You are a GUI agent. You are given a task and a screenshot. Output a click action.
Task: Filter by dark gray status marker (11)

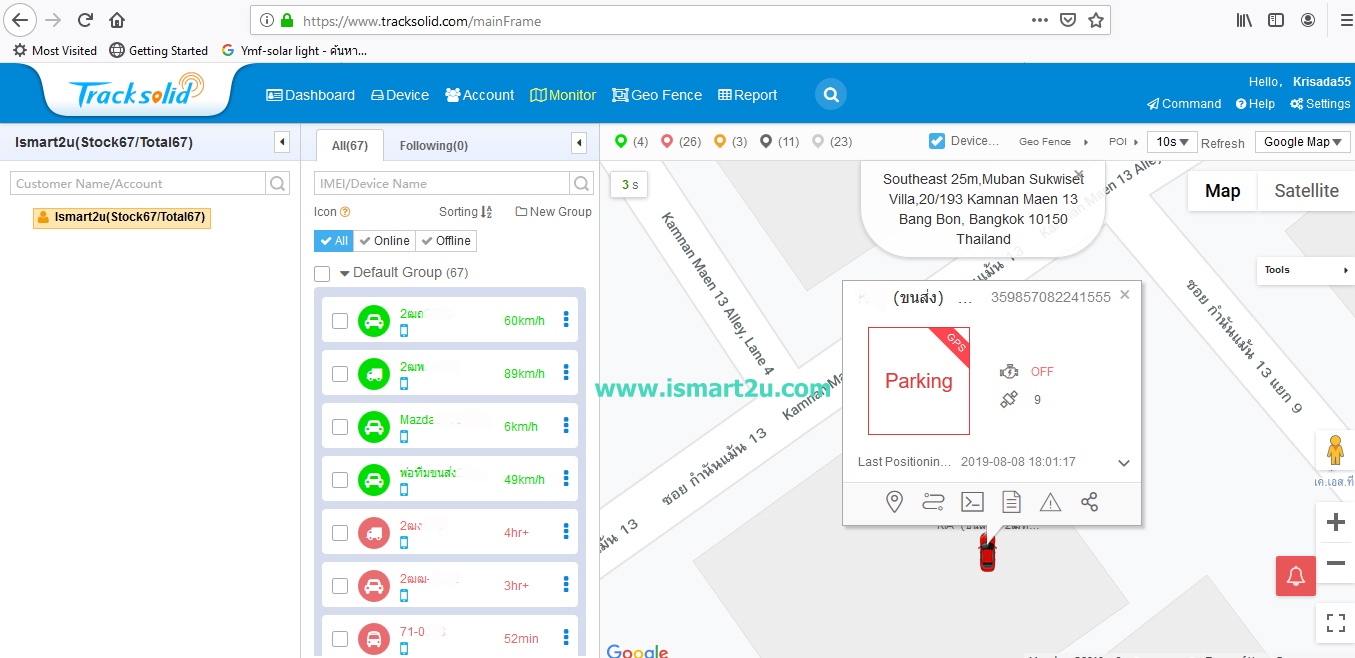coord(766,141)
